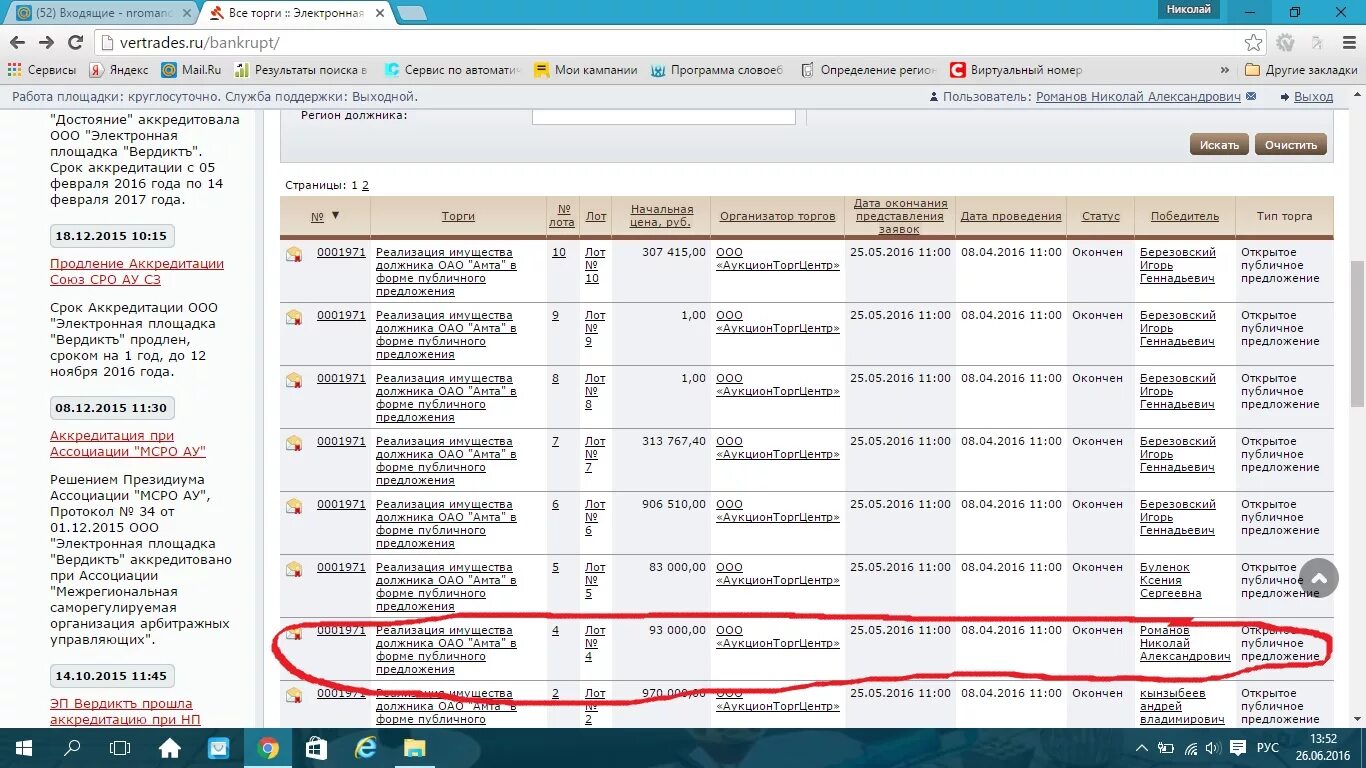Open winner Романов Николай Александрович in table
The width and height of the screenshot is (1366, 768).
[x=1185, y=643]
